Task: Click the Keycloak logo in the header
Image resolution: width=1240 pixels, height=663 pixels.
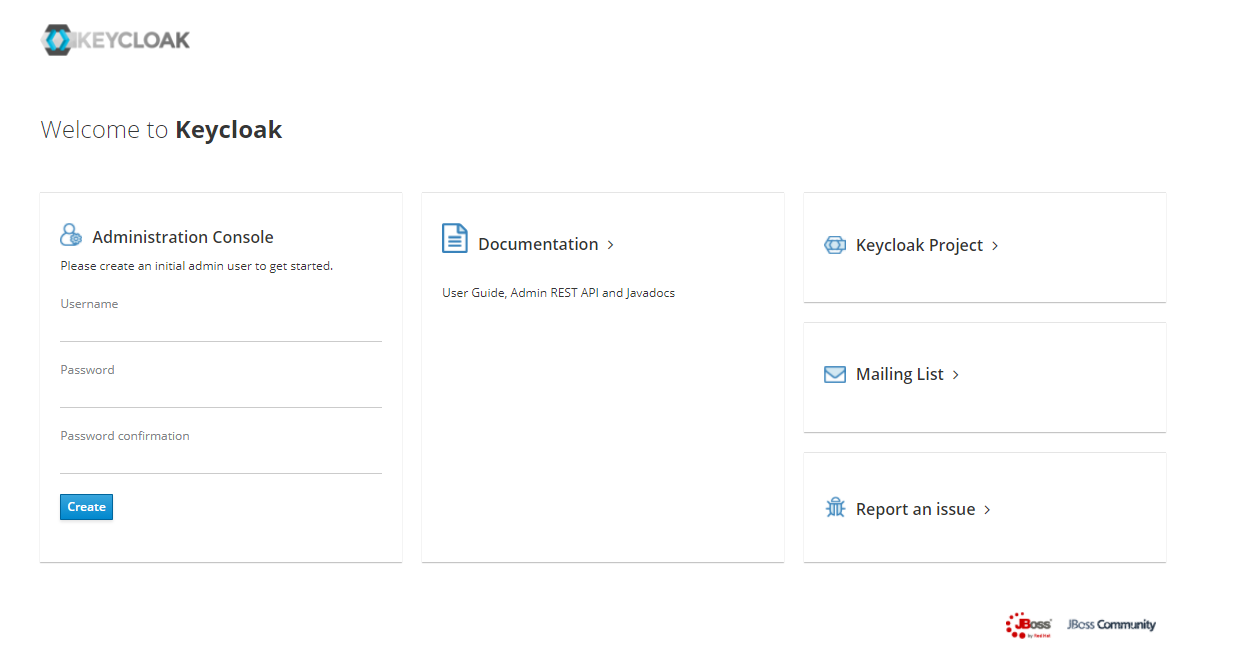Action: [x=115, y=40]
